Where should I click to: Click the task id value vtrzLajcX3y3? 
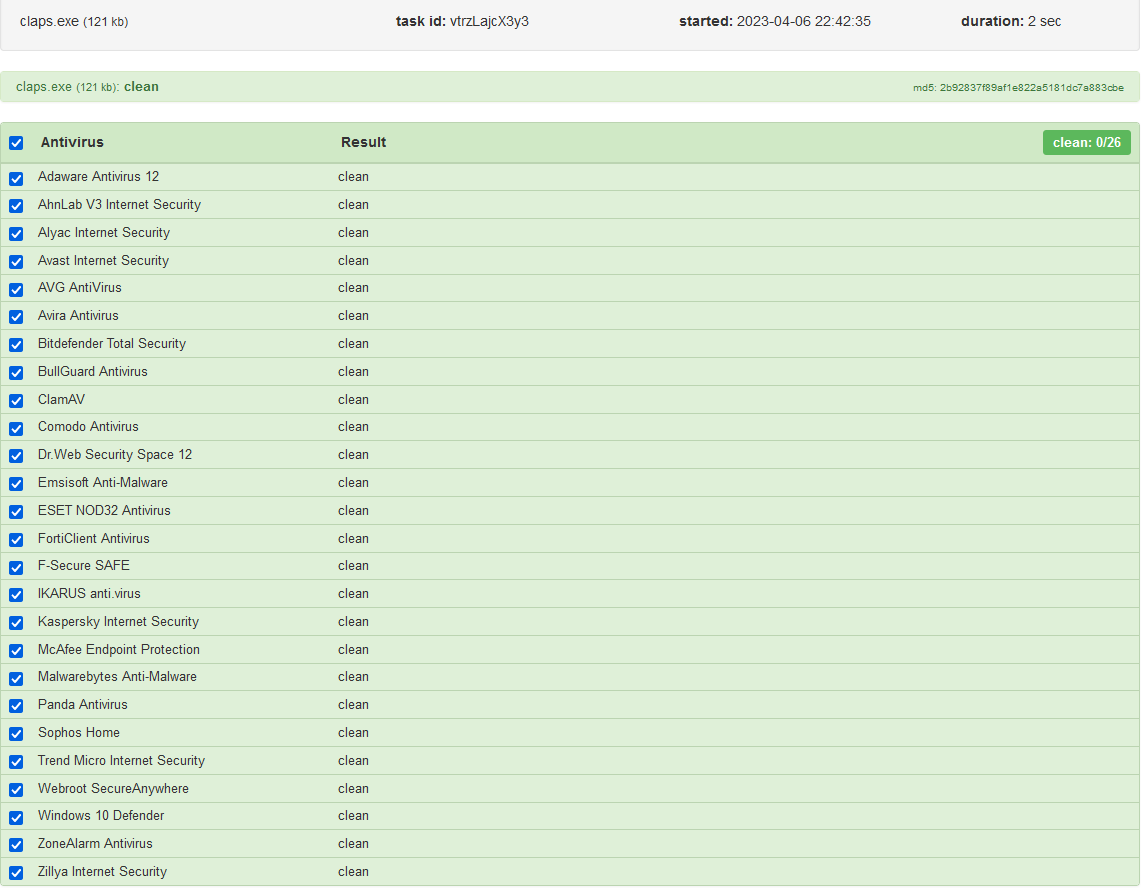point(489,21)
